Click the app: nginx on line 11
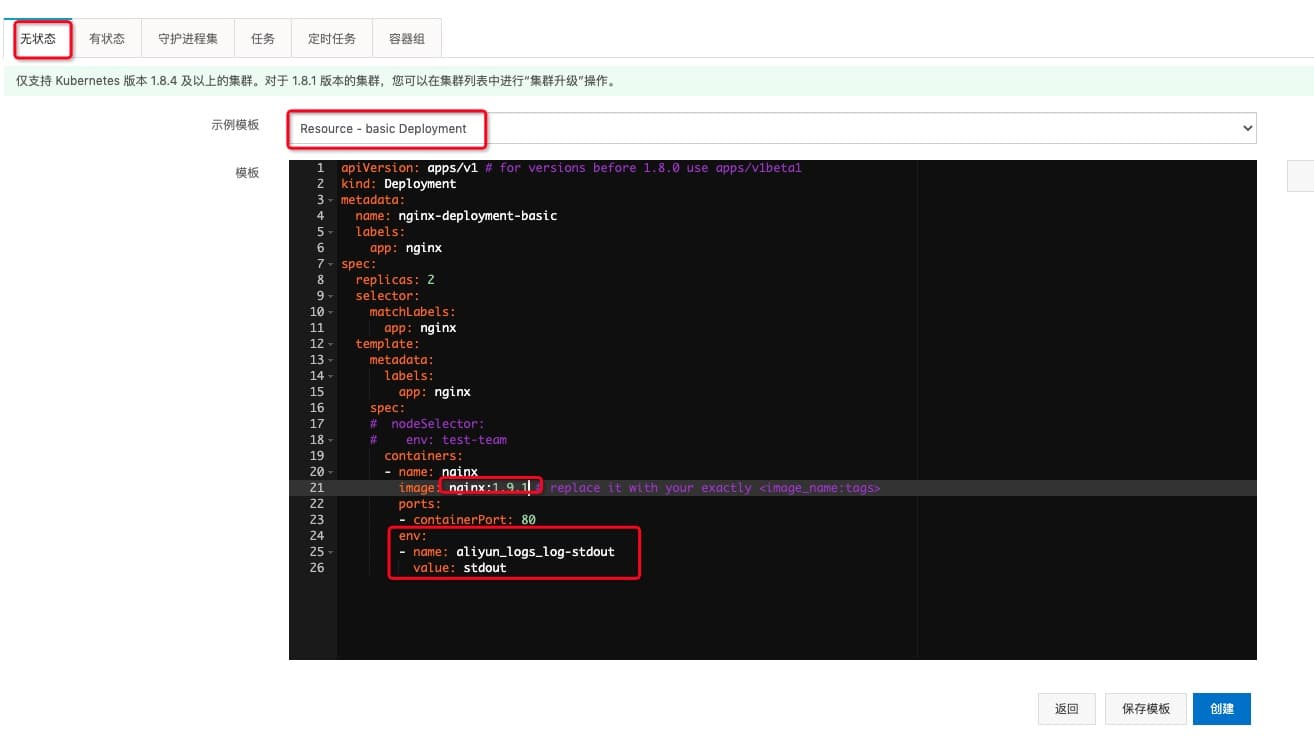1314x738 pixels. tap(420, 328)
